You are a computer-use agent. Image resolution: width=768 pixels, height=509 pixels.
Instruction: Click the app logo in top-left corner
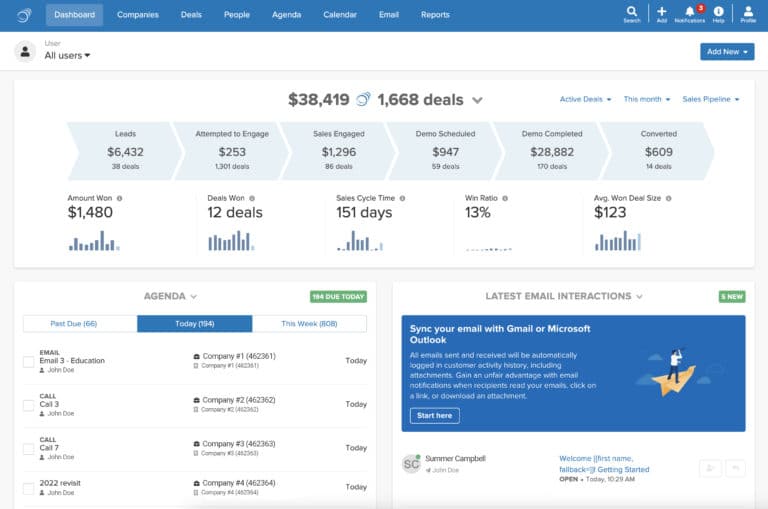[x=22, y=15]
